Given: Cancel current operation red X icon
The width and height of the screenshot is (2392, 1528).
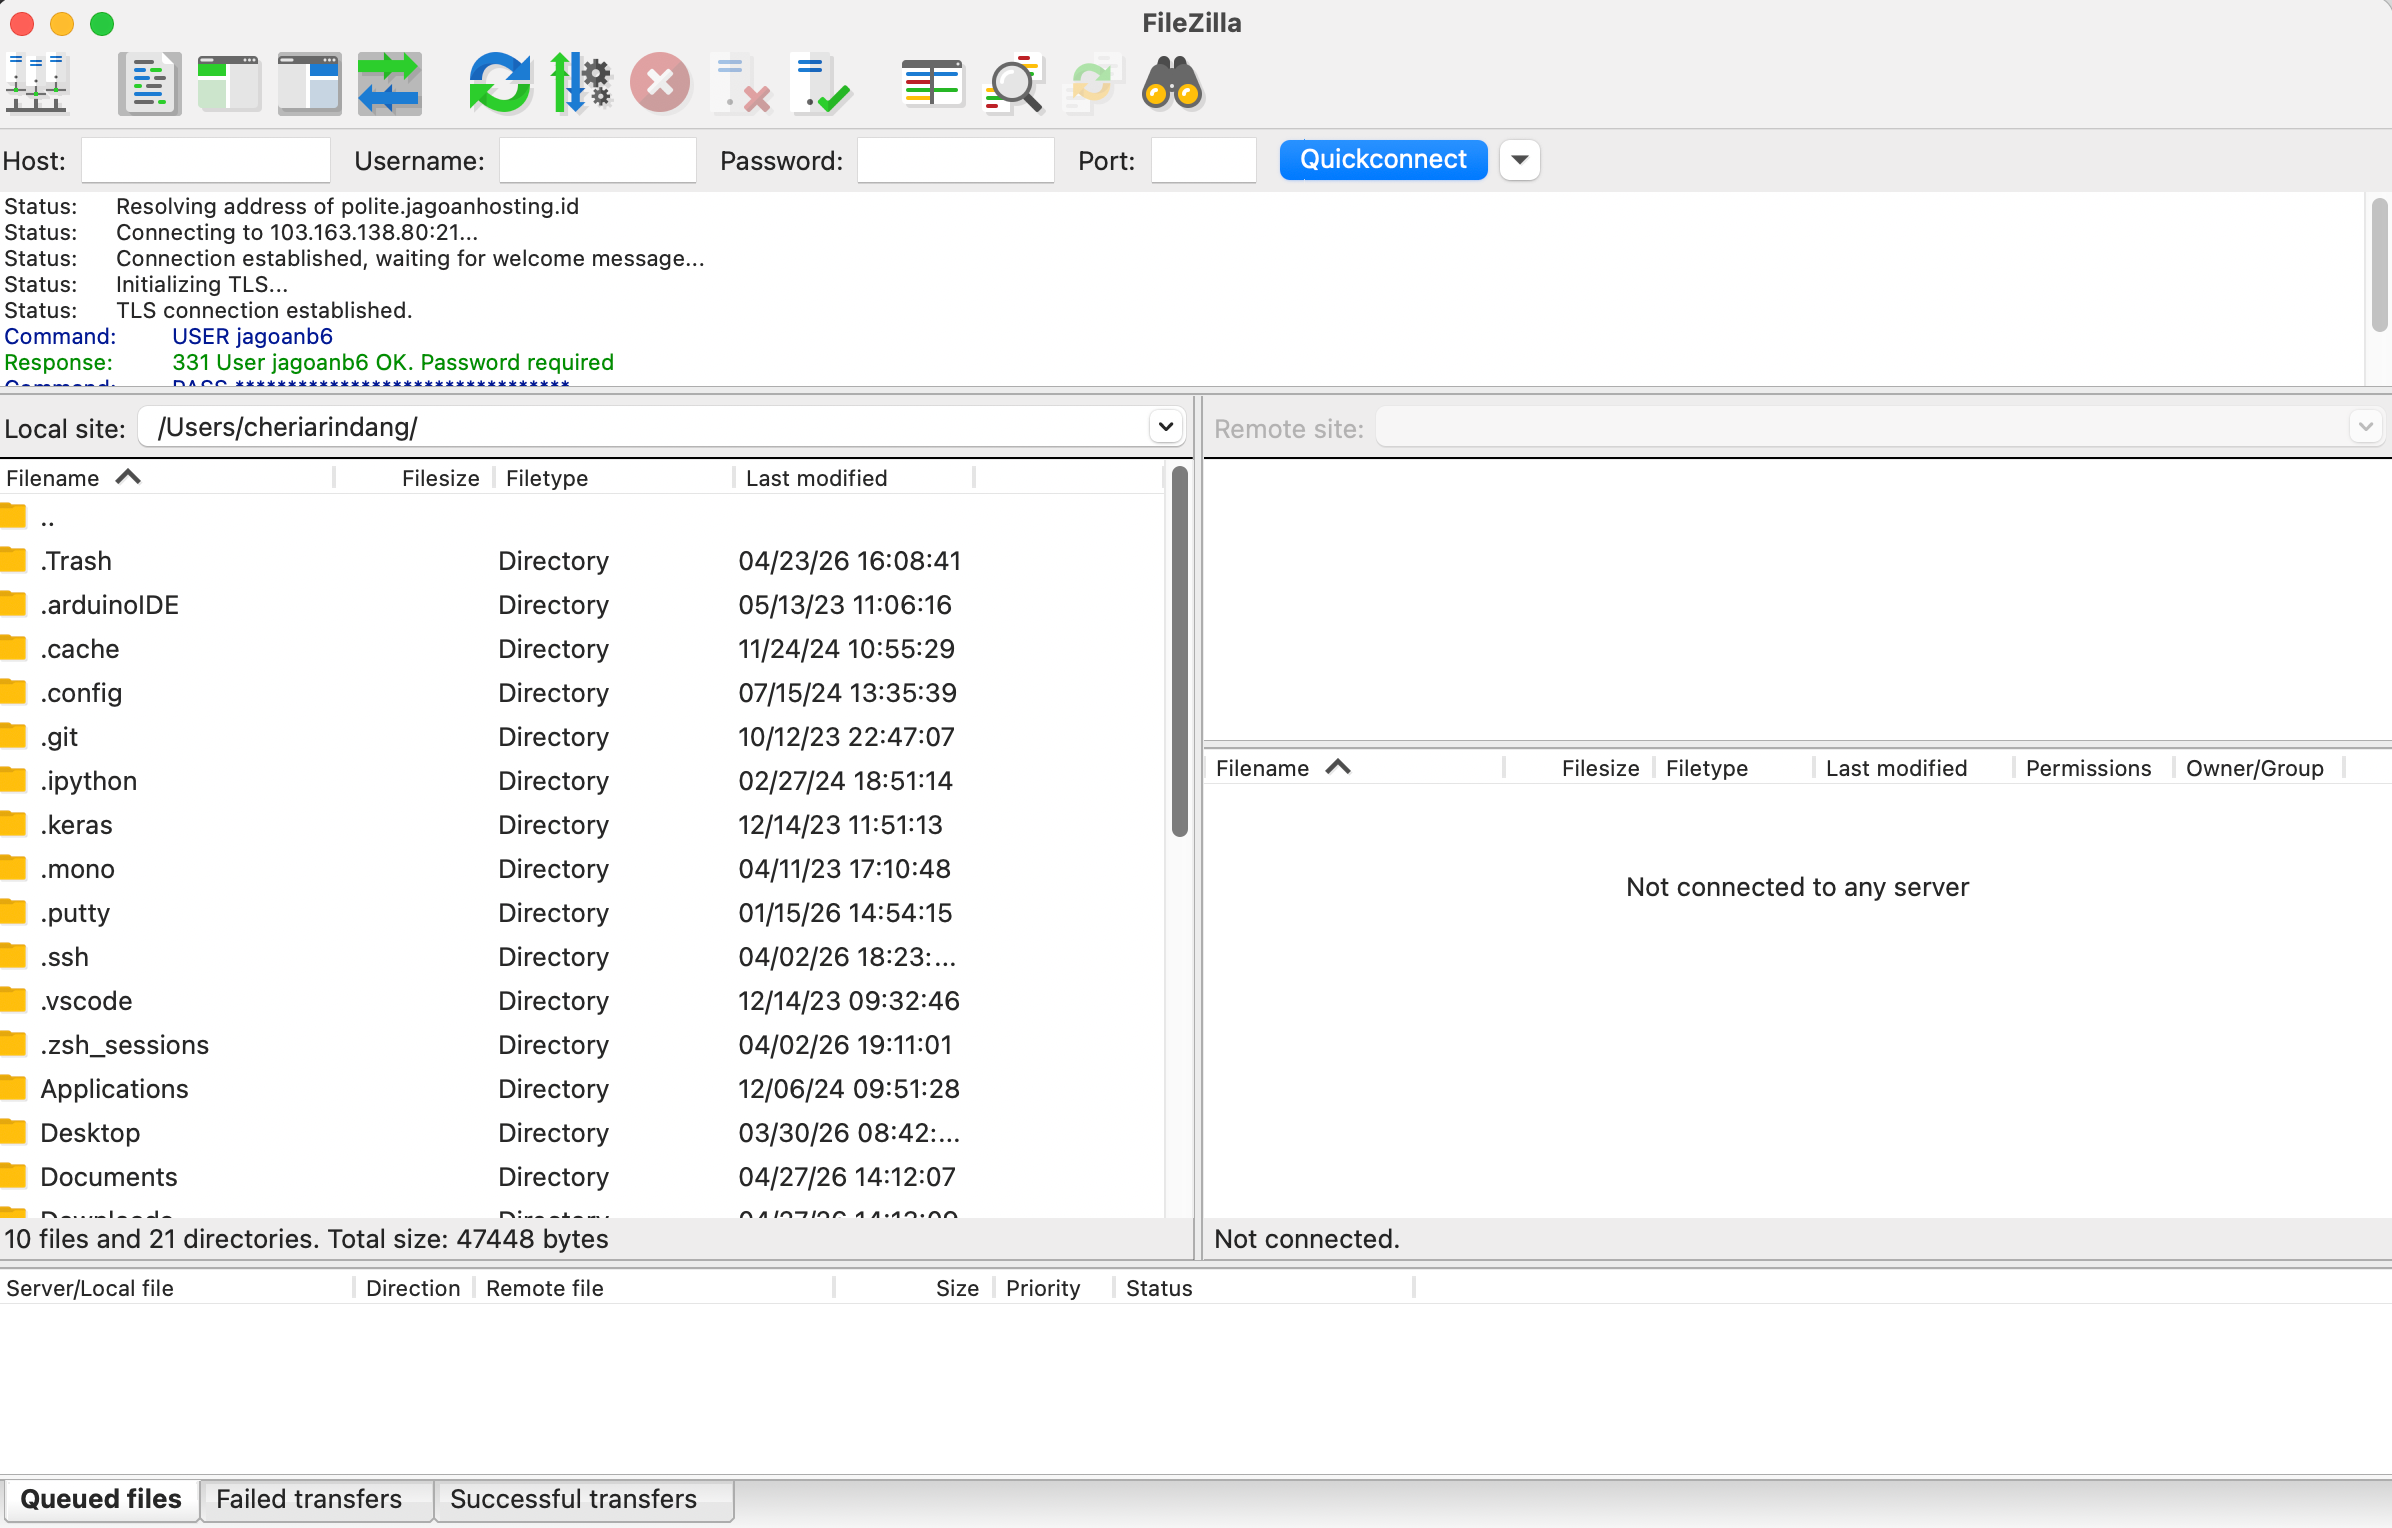Looking at the screenshot, I should coord(660,84).
